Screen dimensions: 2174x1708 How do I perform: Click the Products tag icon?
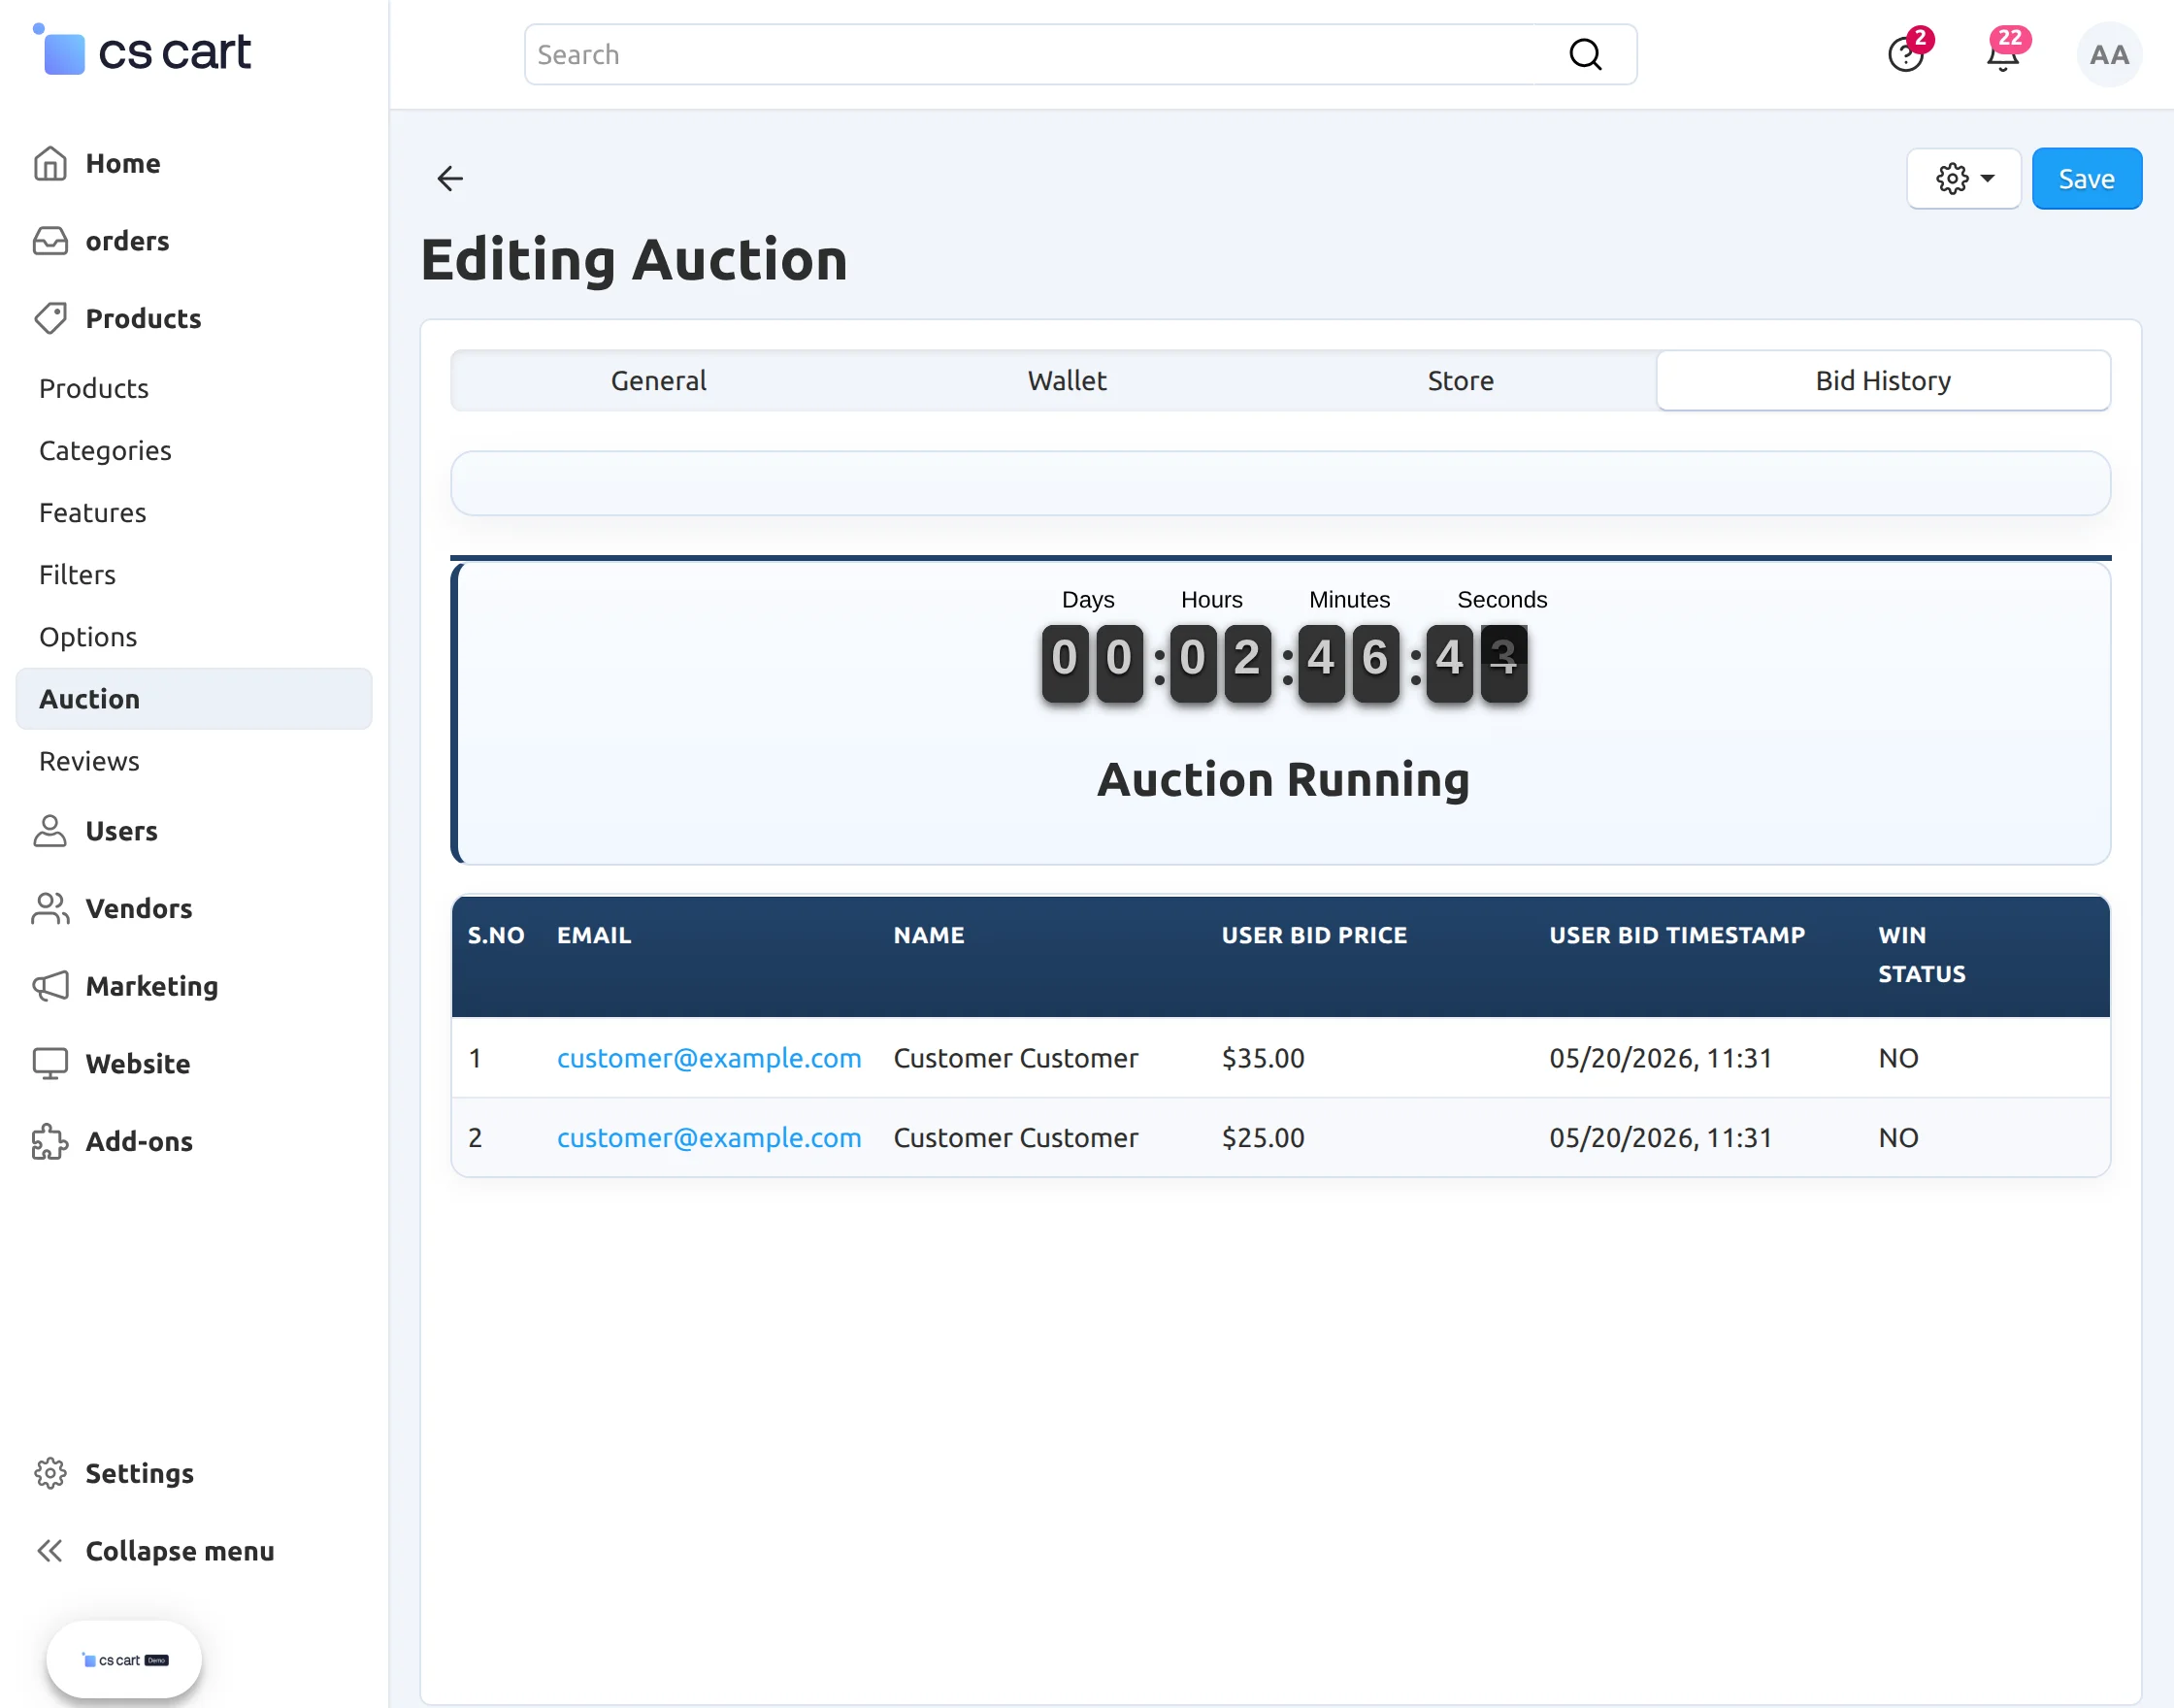coord(50,319)
